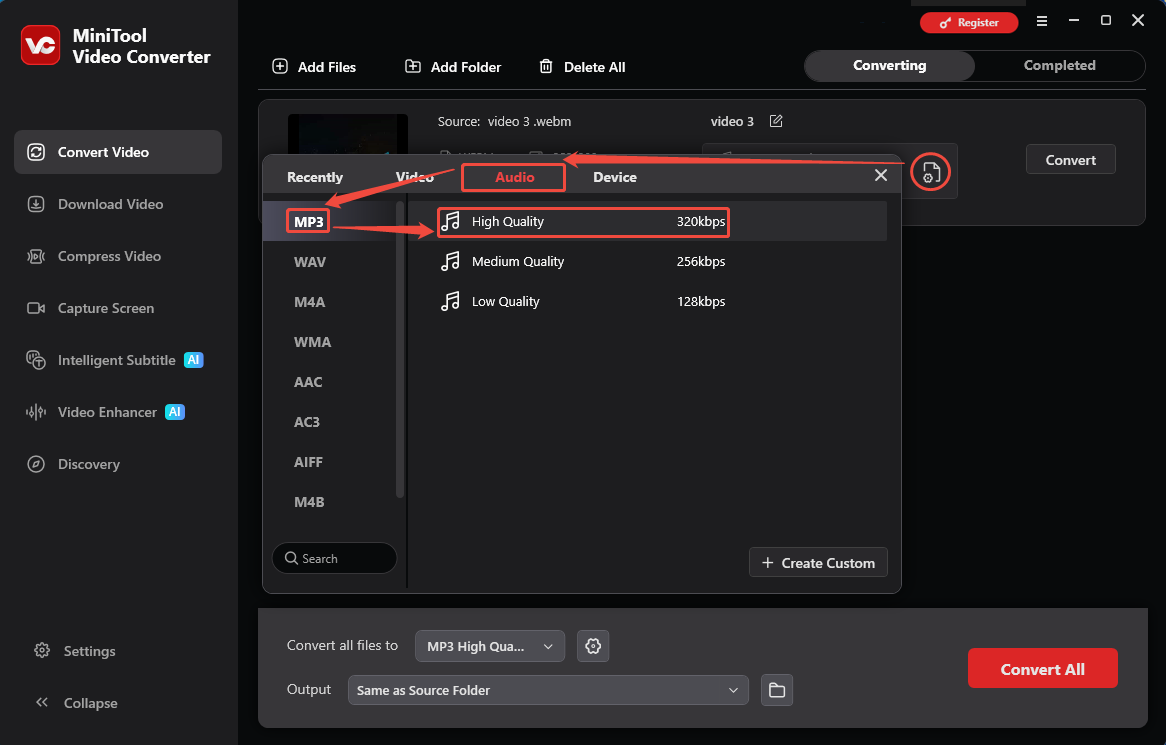Select the Video format tab
This screenshot has width=1166, height=745.
(414, 178)
